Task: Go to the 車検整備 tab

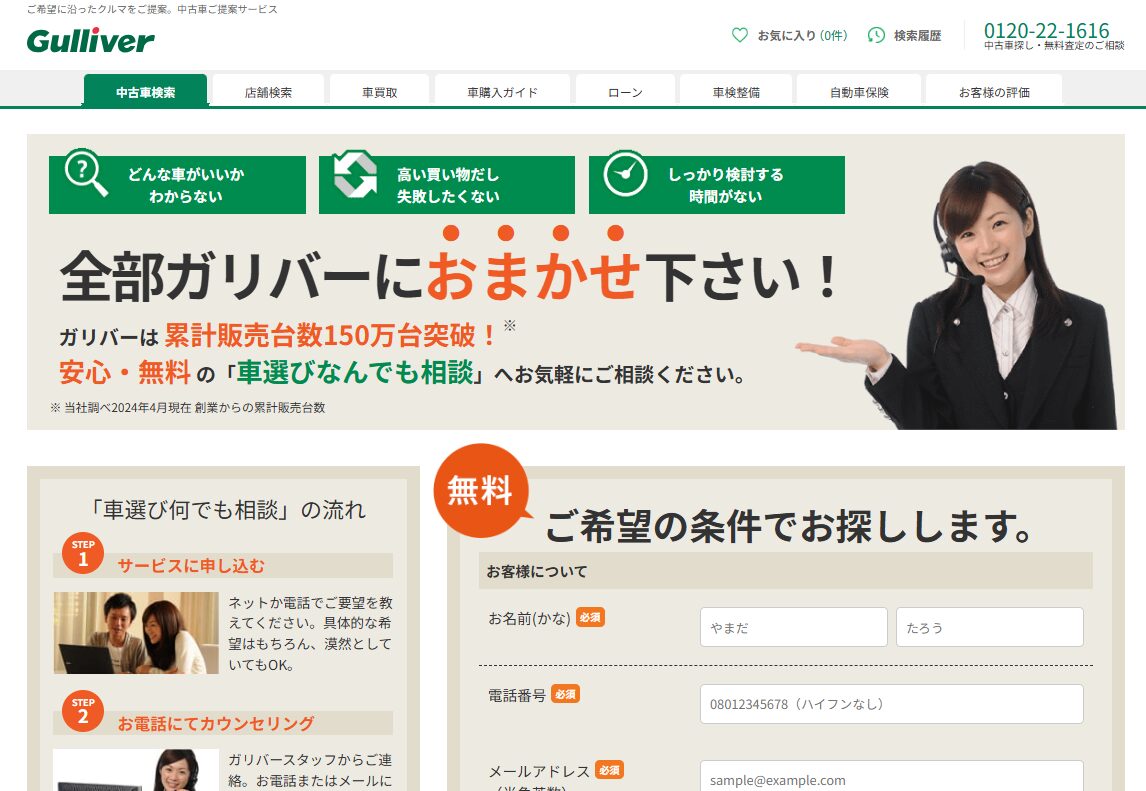Action: point(736,91)
